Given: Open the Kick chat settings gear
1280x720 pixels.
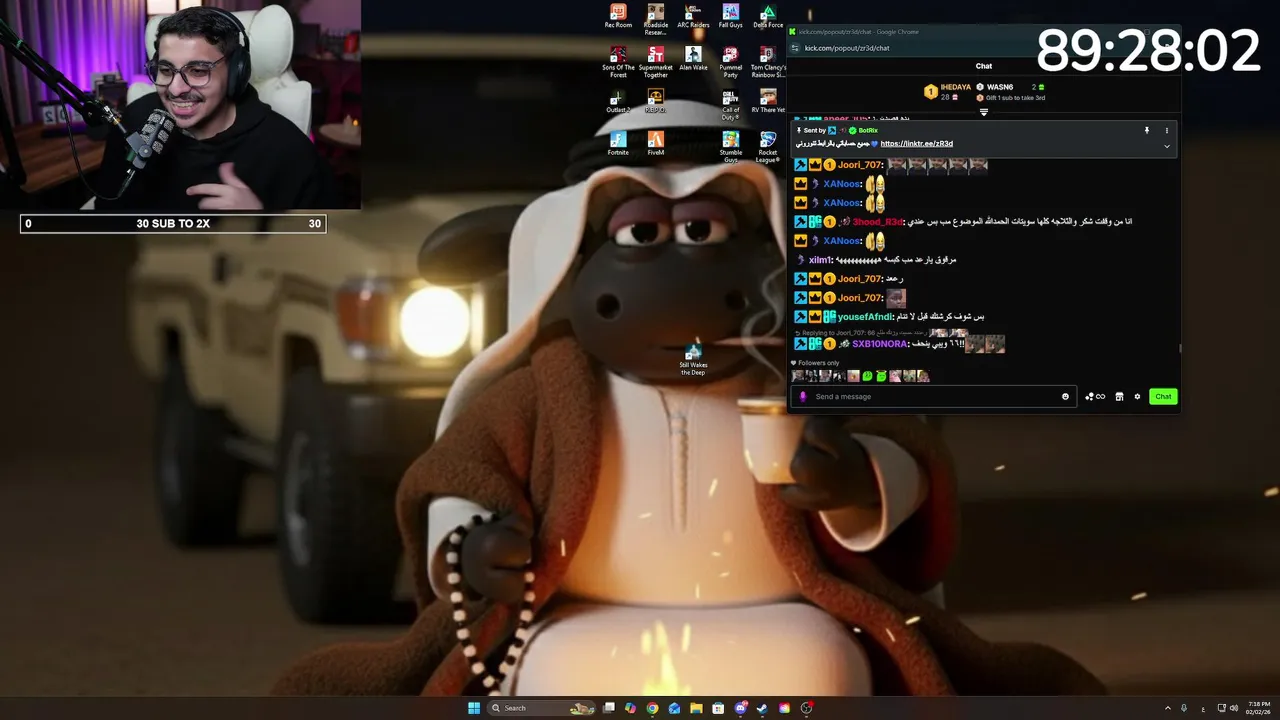Looking at the screenshot, I should coord(1137,397).
